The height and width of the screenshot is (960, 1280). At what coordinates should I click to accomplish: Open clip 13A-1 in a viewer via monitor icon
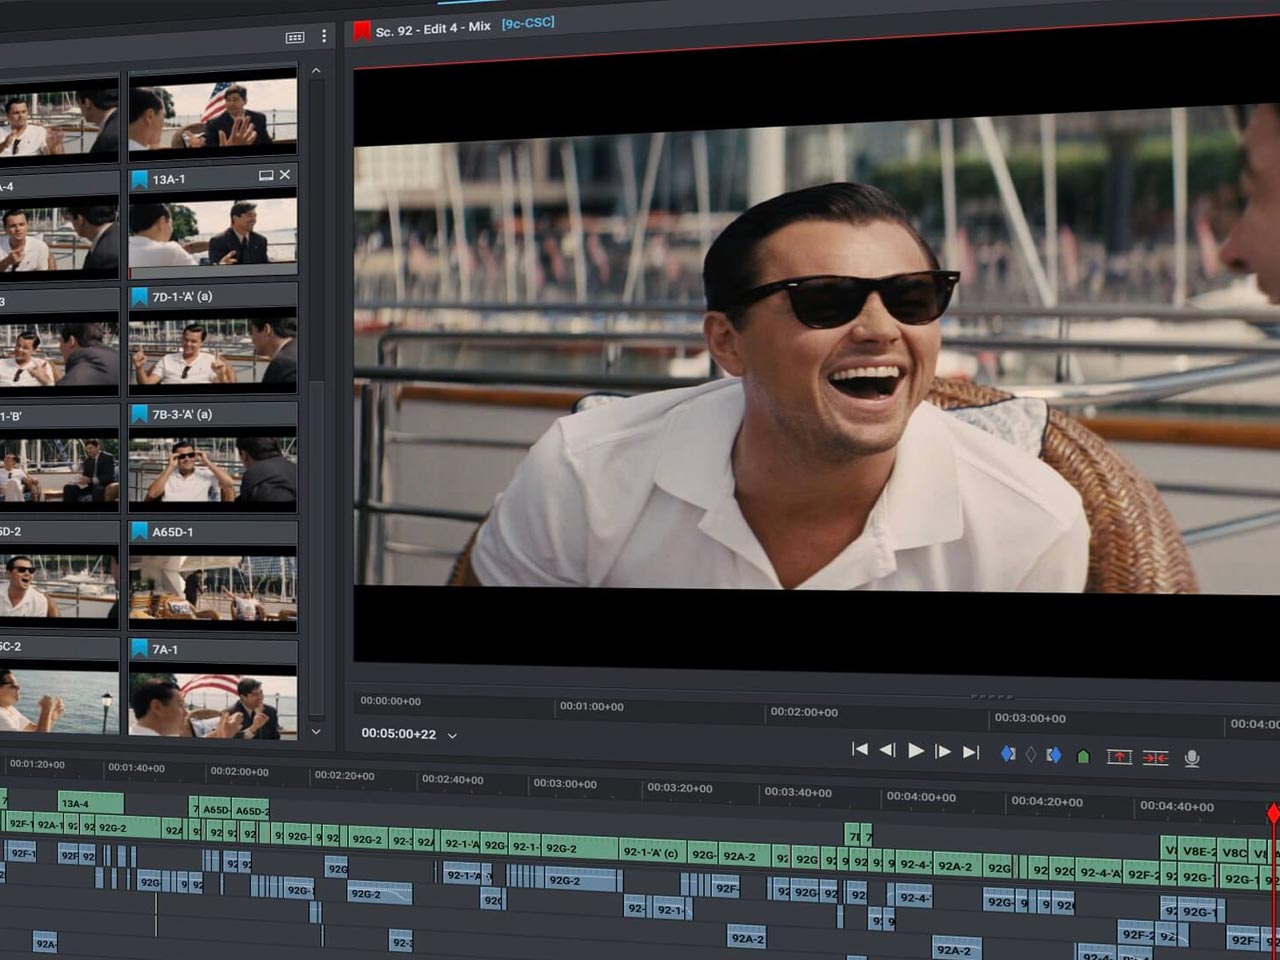click(x=266, y=175)
